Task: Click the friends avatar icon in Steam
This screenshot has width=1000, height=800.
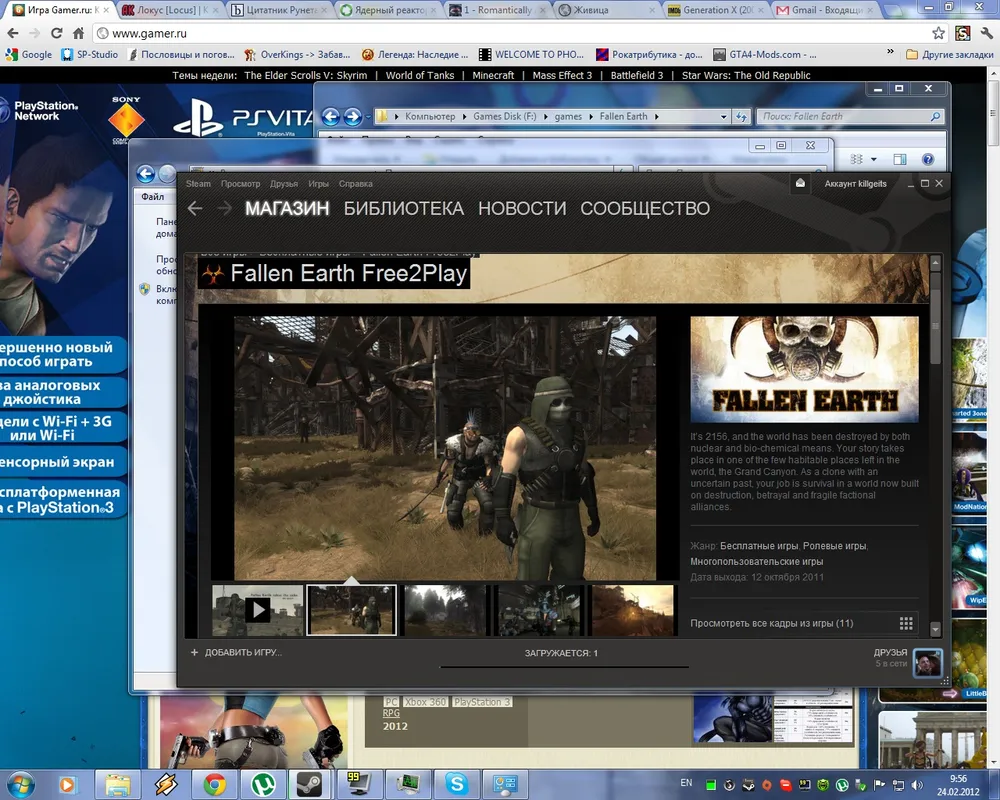Action: (x=928, y=662)
